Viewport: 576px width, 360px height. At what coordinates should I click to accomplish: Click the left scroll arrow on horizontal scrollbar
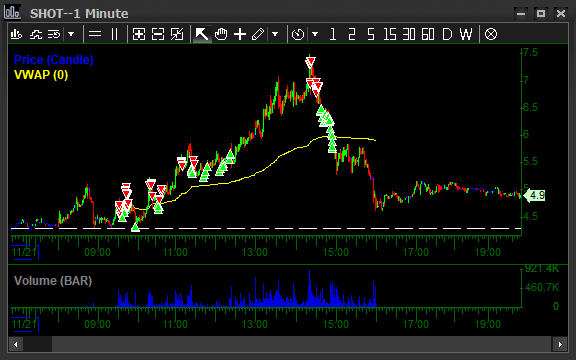[15, 344]
